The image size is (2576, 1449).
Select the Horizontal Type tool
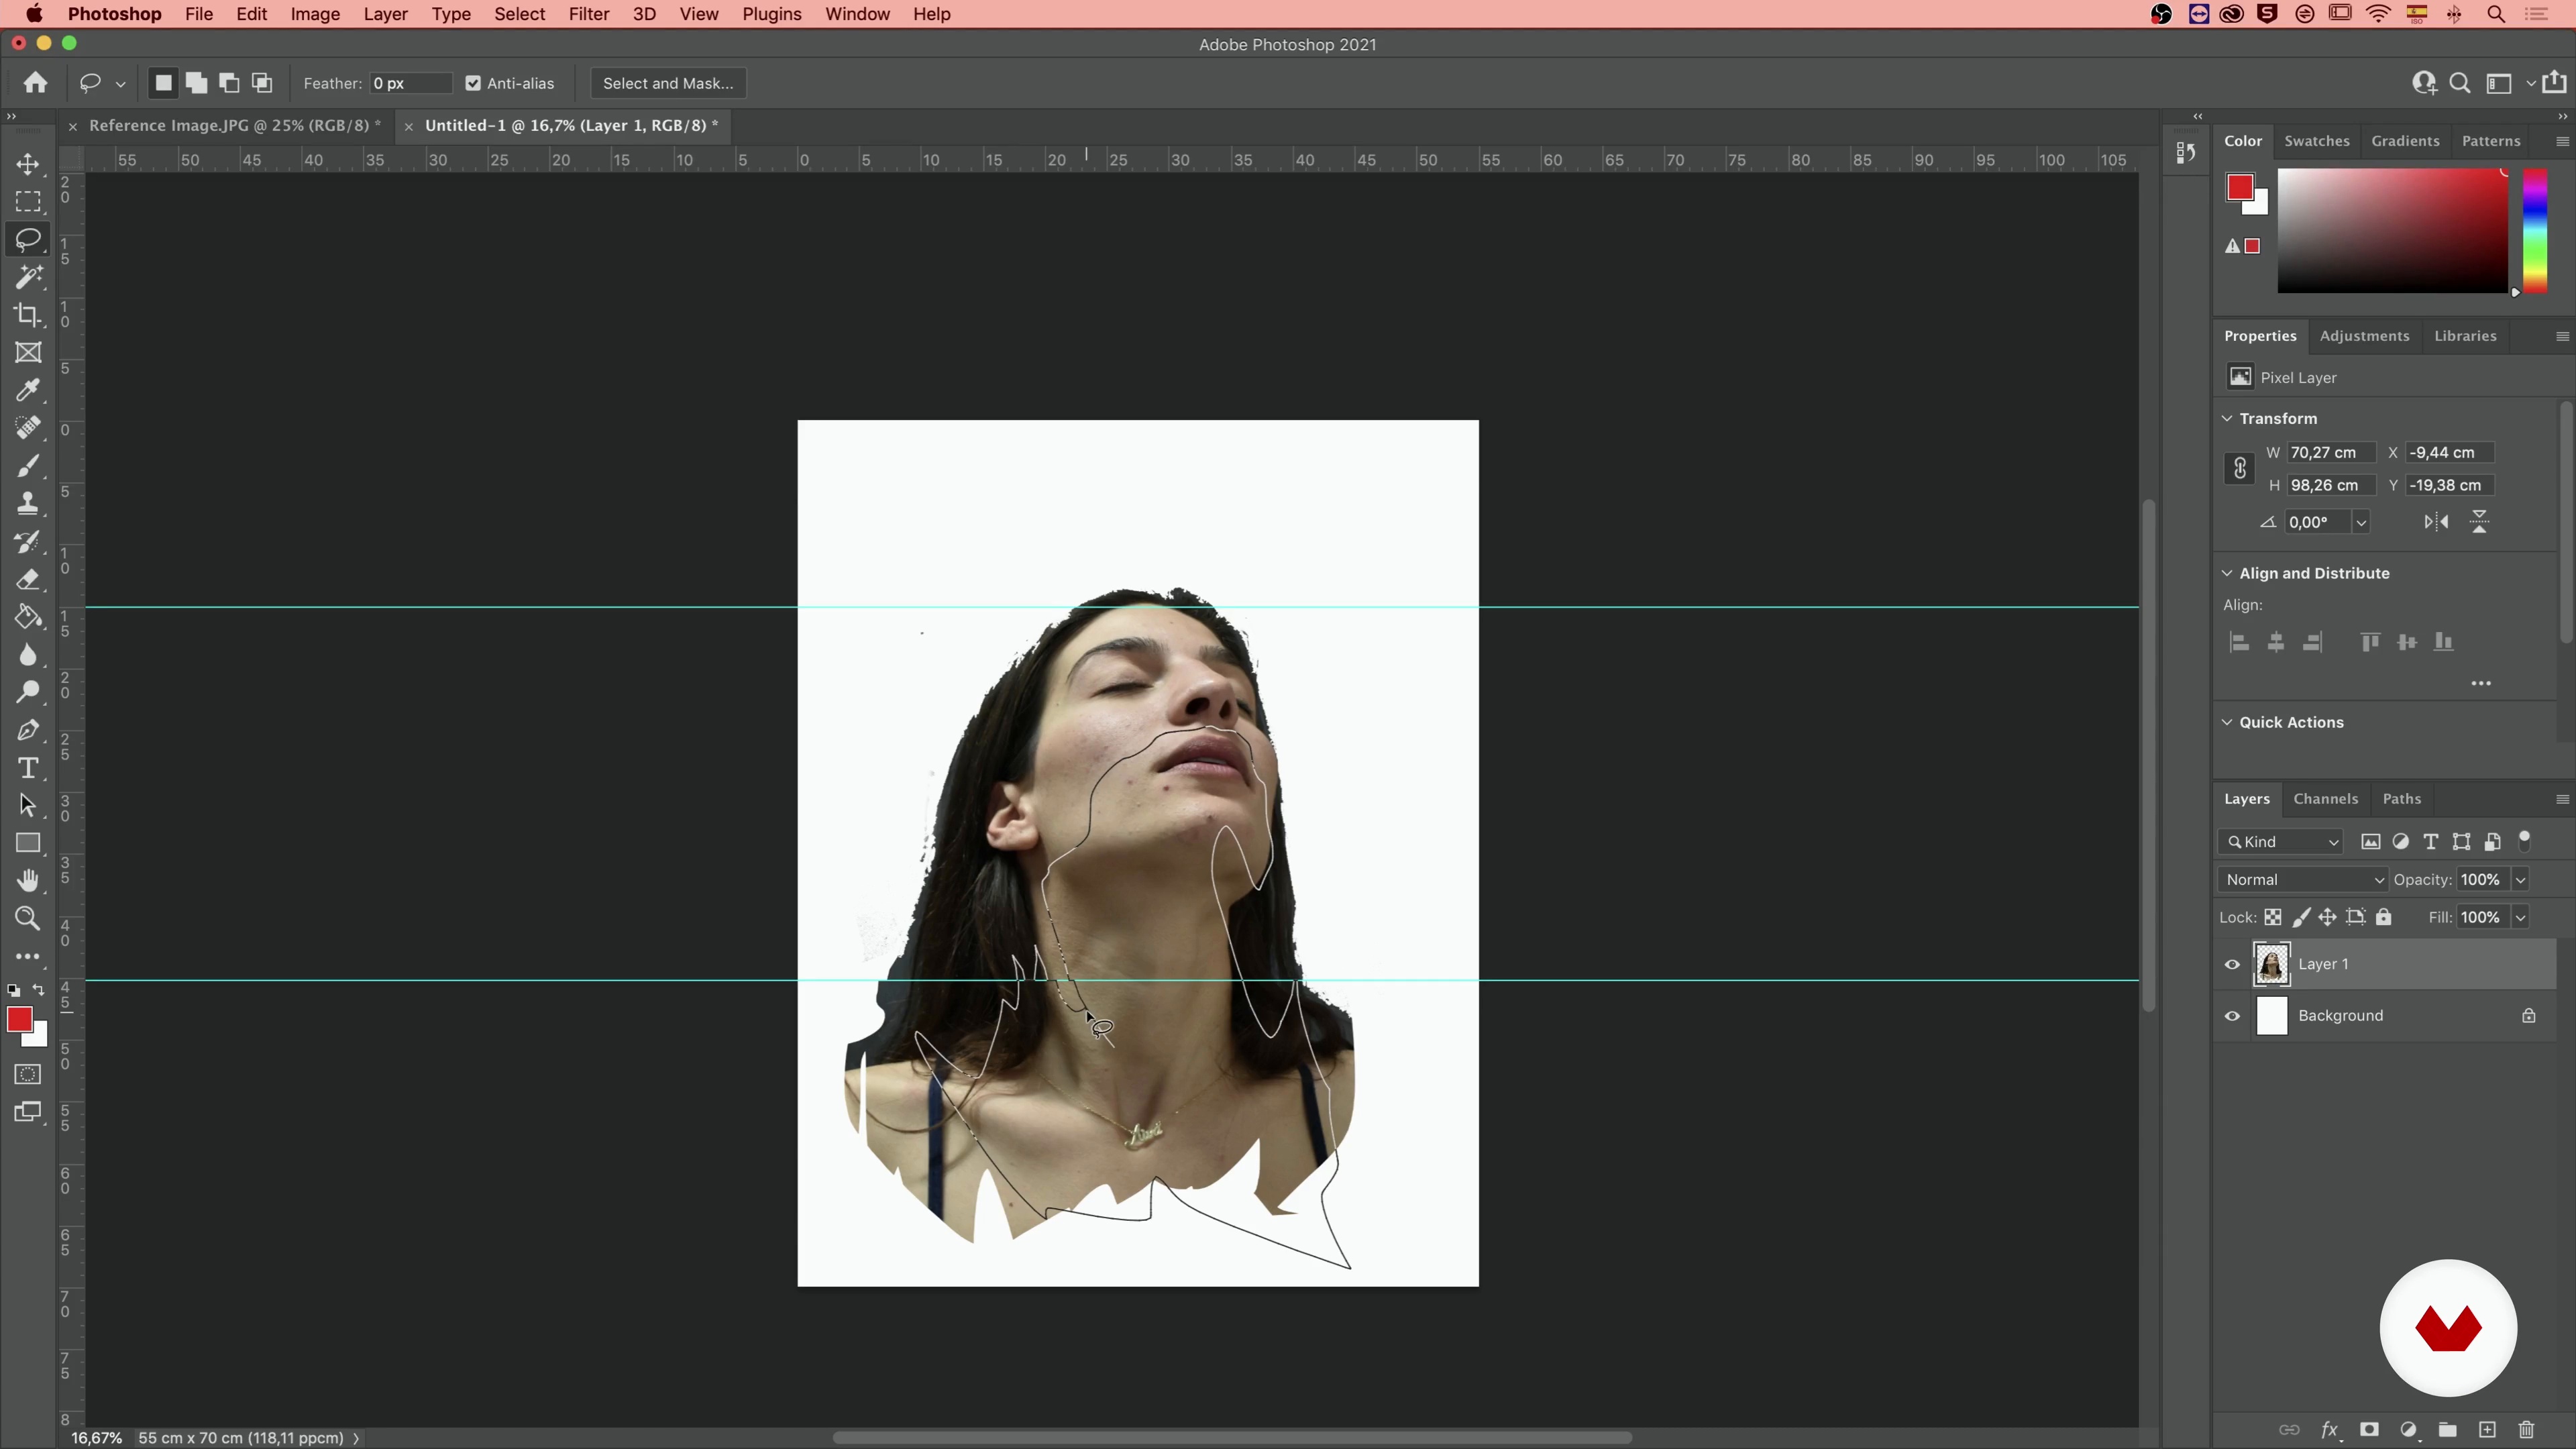click(x=28, y=768)
